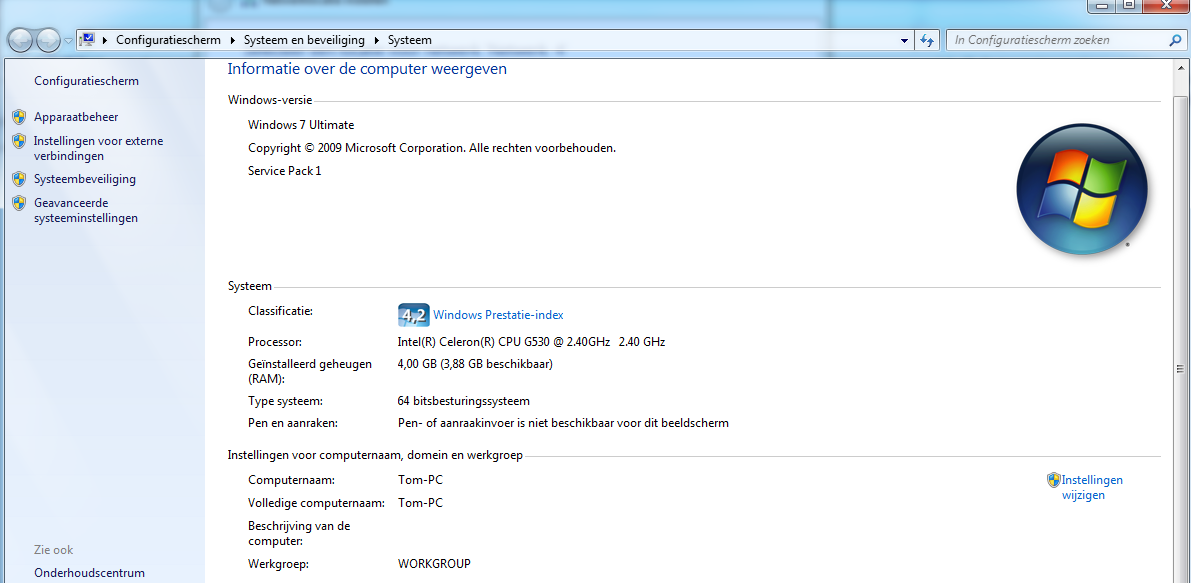Click the forward navigation arrow icon

(47, 40)
